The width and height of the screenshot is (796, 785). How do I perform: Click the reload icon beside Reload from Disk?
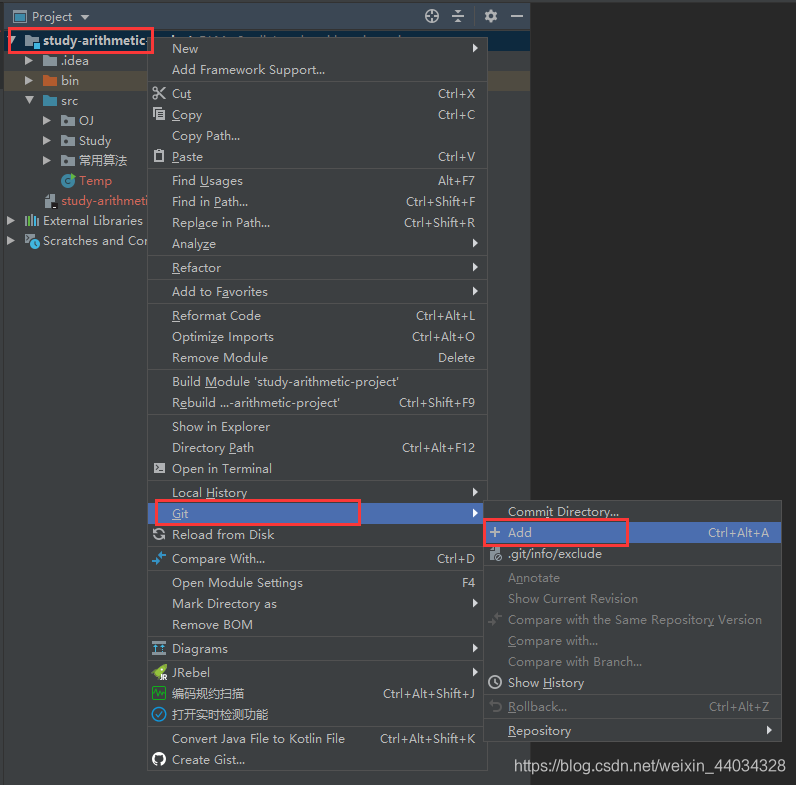click(x=159, y=534)
